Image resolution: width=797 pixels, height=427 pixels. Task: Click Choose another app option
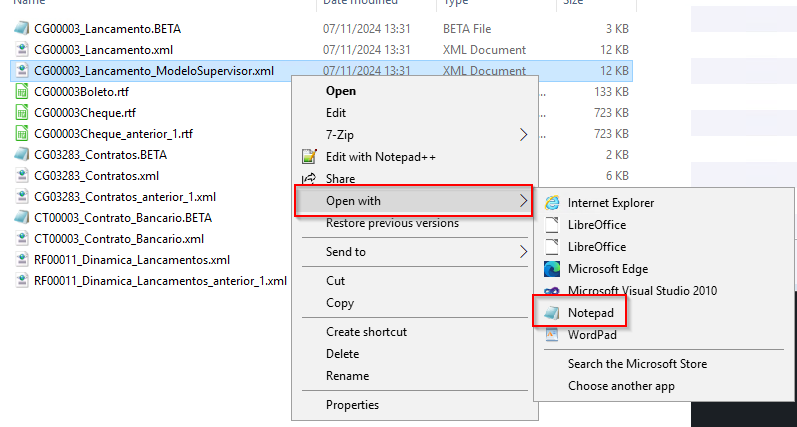pyautogui.click(x=621, y=386)
